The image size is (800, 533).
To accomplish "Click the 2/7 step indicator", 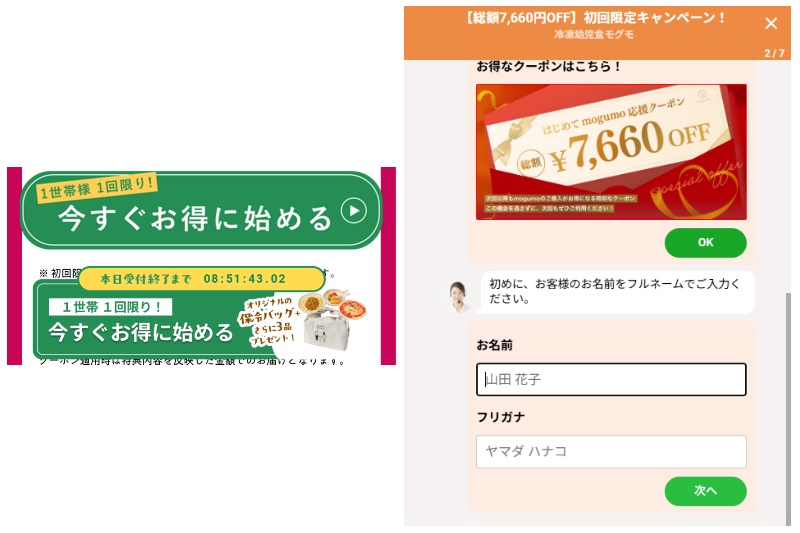I will tap(774, 53).
